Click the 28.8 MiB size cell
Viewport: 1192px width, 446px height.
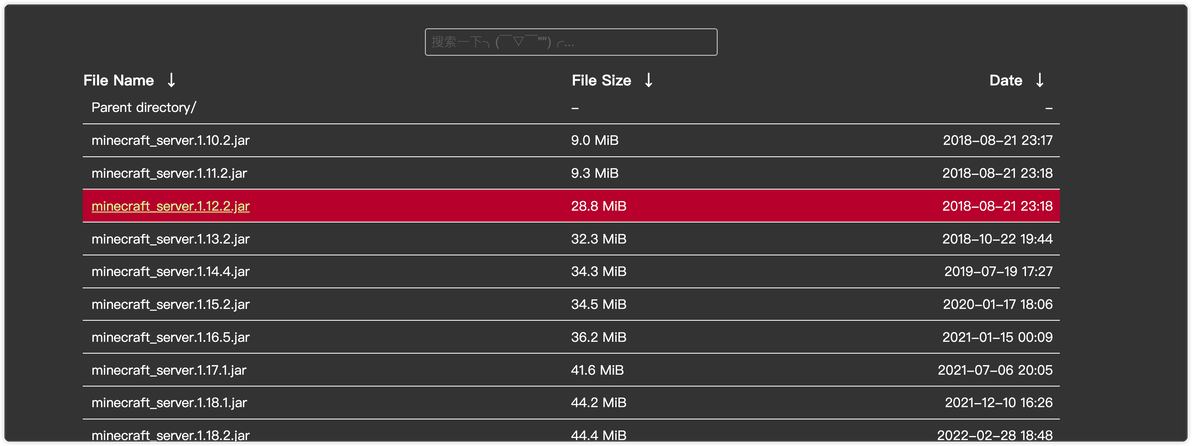click(598, 206)
